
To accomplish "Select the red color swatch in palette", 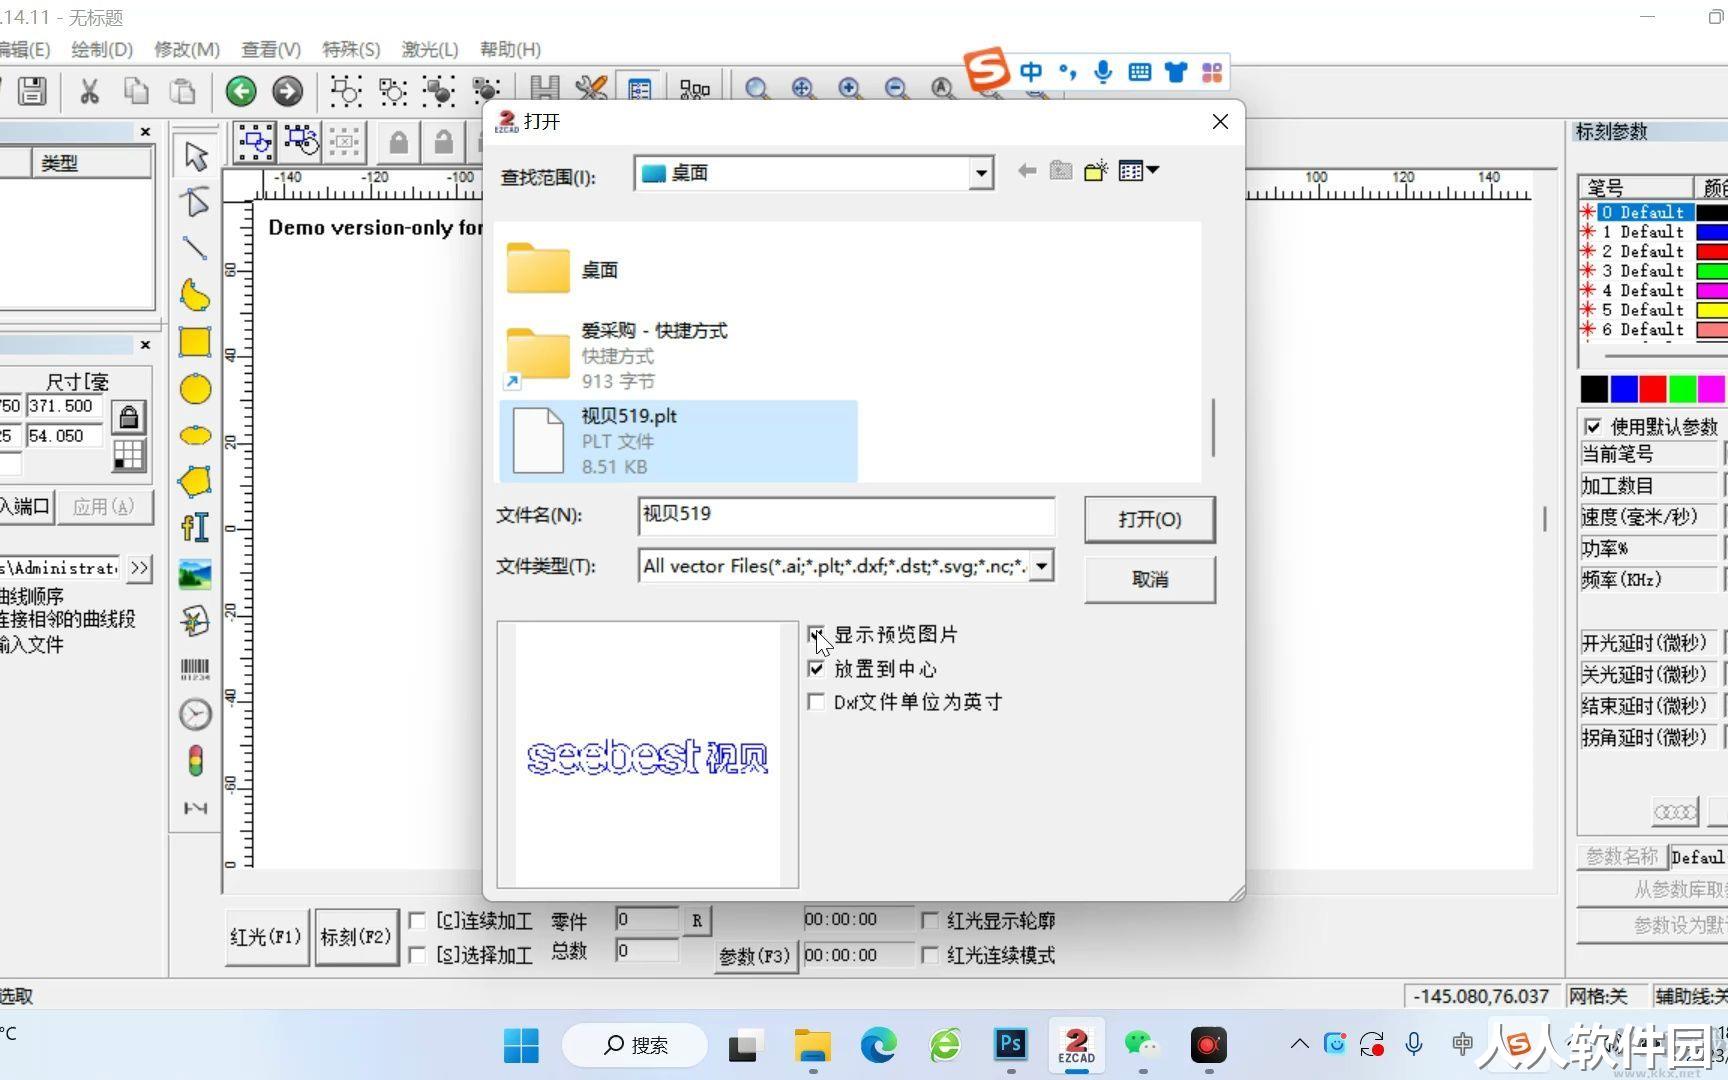I will (x=1653, y=389).
